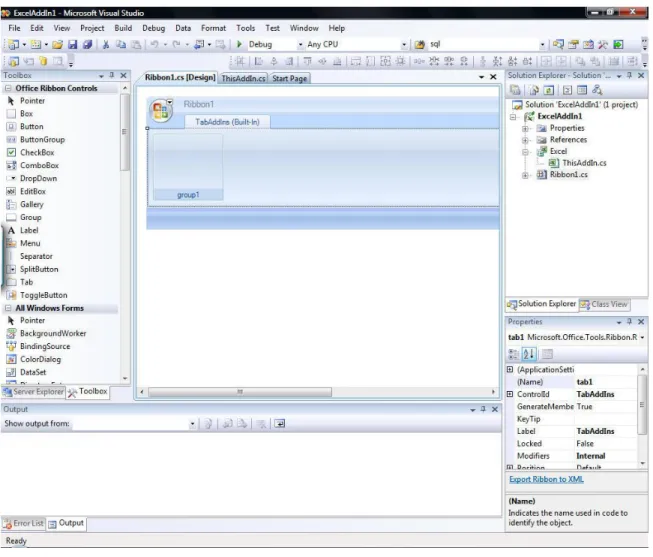
Task: Click the Cut scissors icon
Action: pos(106,45)
